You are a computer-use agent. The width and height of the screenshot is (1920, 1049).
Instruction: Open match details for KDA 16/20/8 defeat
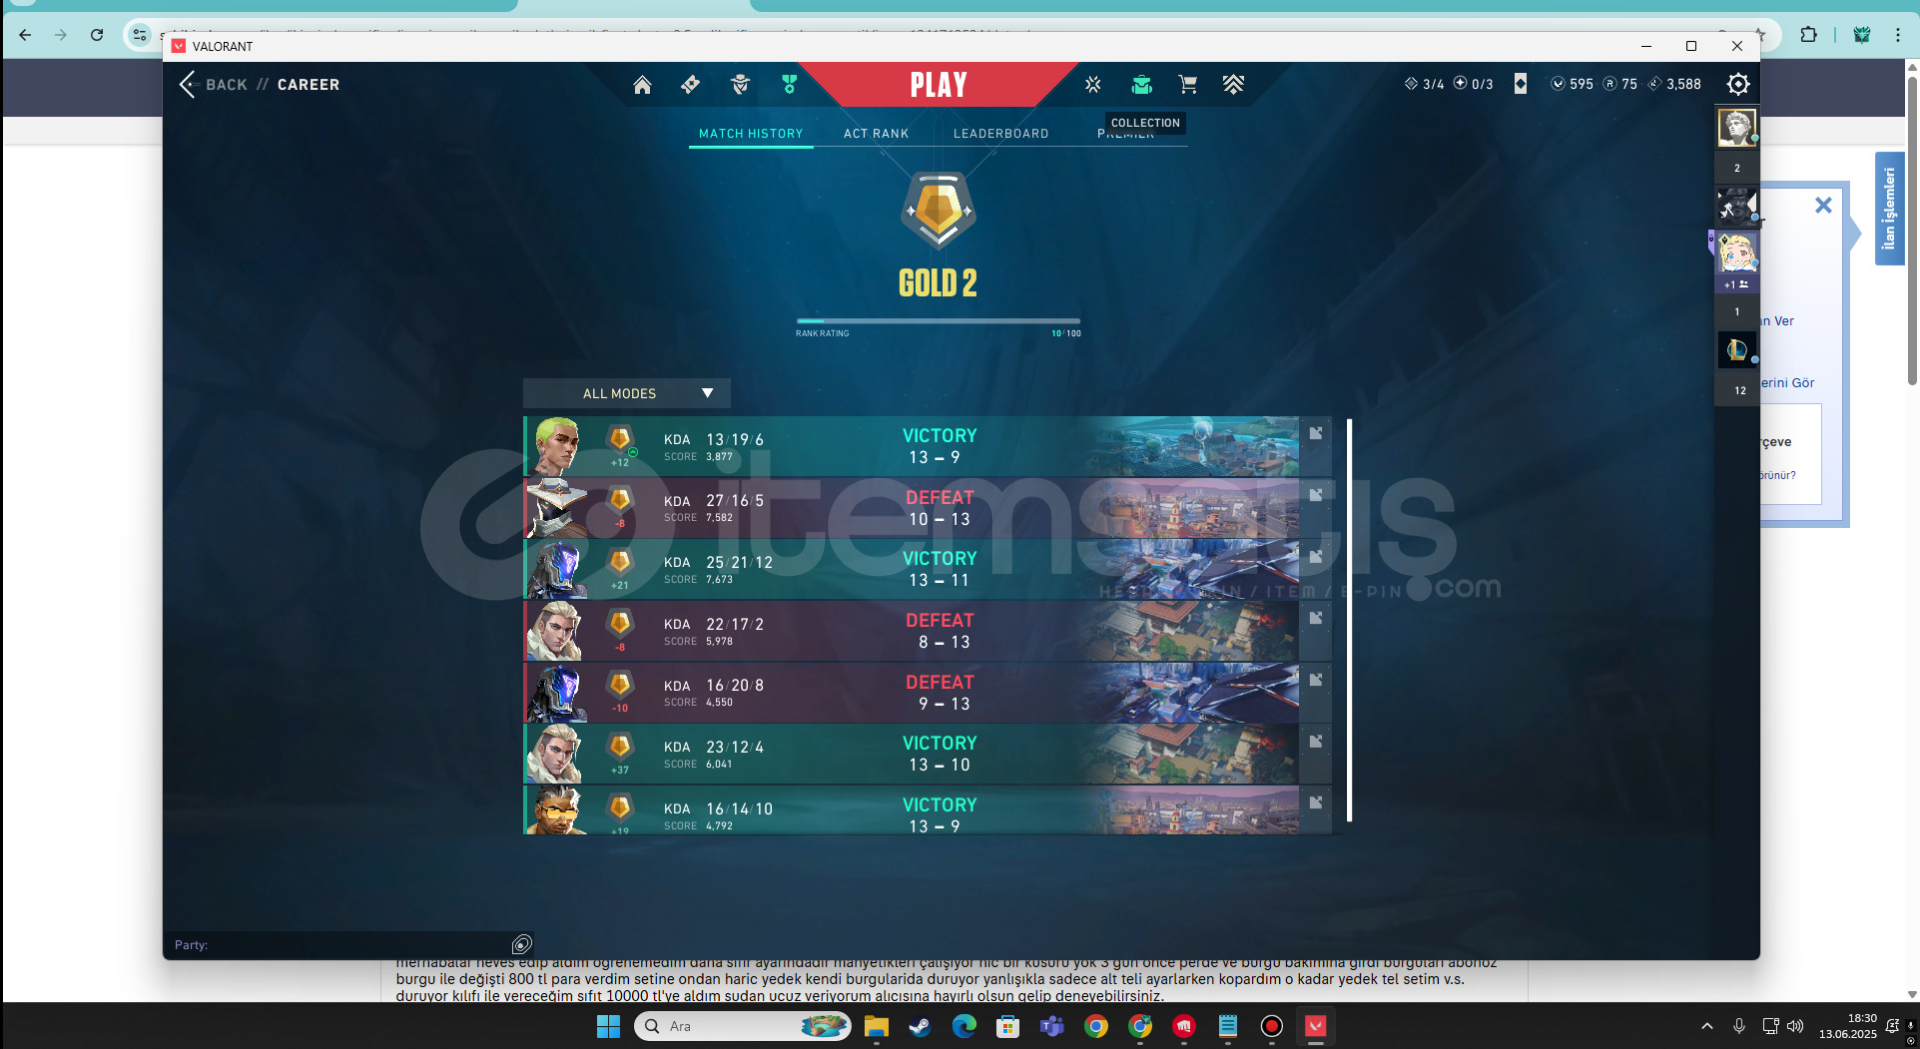(1316, 680)
